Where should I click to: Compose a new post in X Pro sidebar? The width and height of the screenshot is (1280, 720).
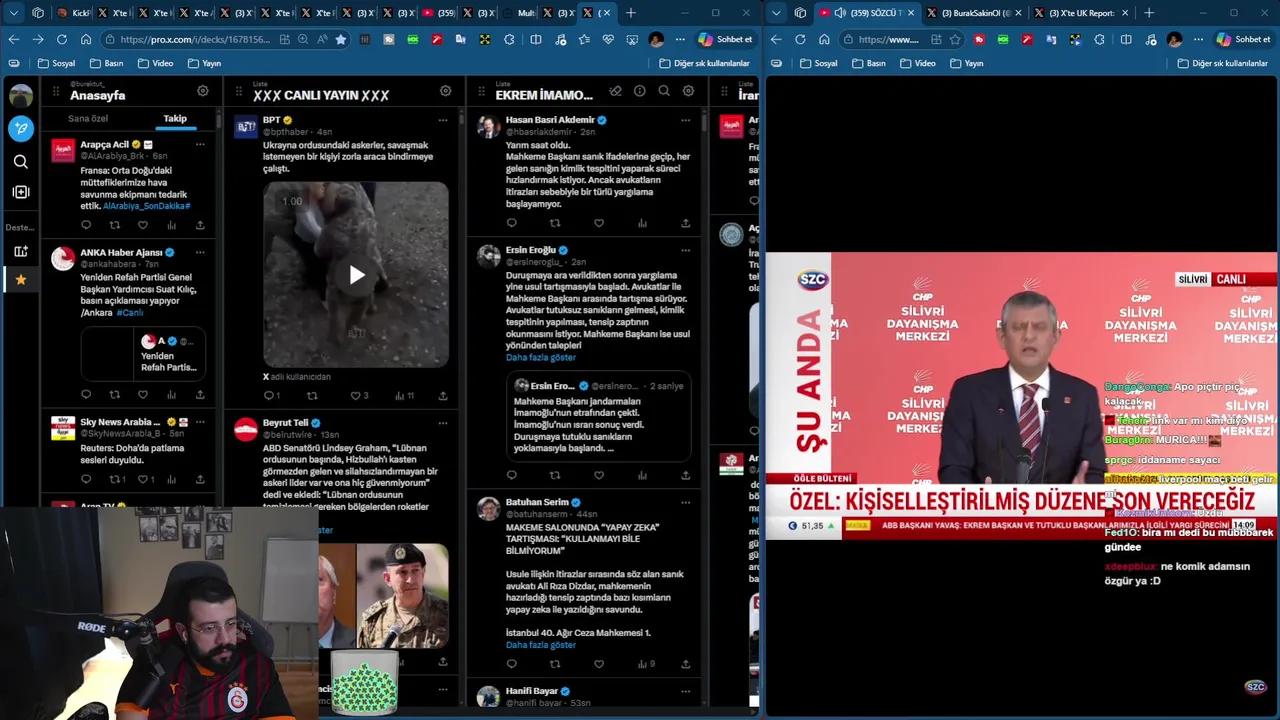coord(21,128)
